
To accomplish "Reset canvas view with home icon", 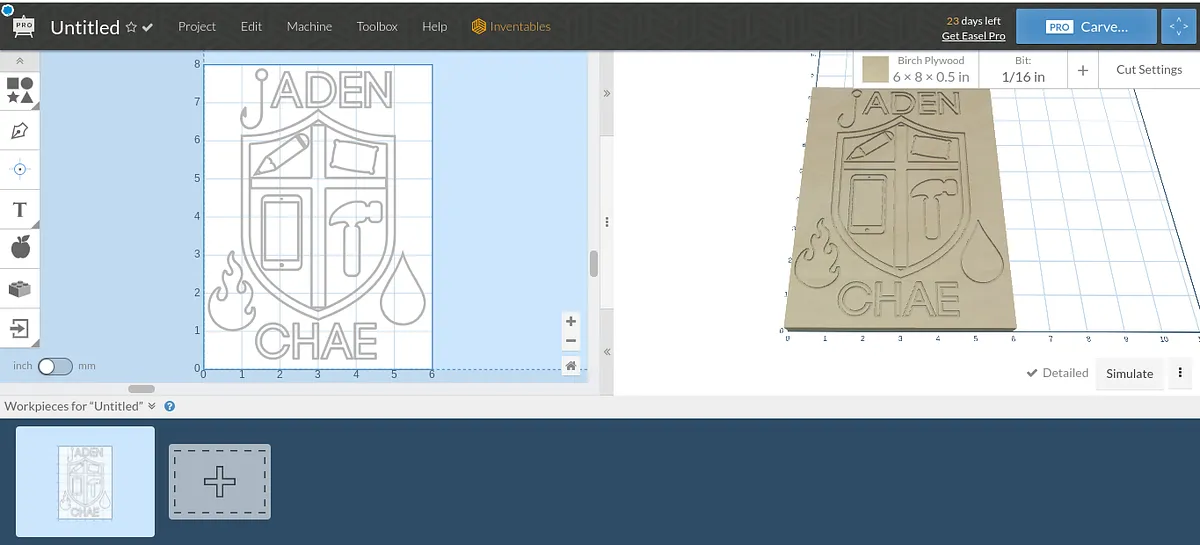I will tap(570, 366).
